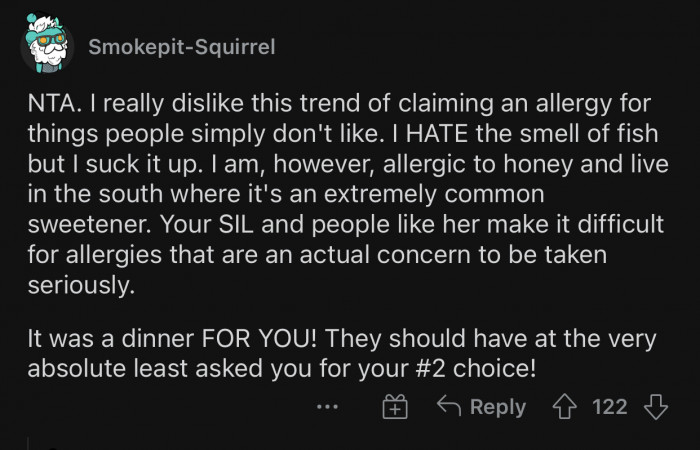Open the three-dot more options menu
This screenshot has height=450, width=700.
coord(327,407)
